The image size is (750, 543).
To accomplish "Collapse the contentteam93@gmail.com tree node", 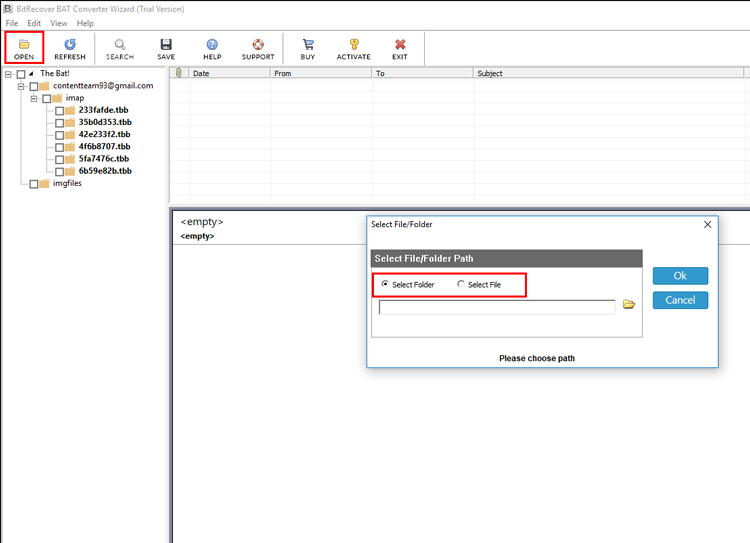I will [21, 87].
